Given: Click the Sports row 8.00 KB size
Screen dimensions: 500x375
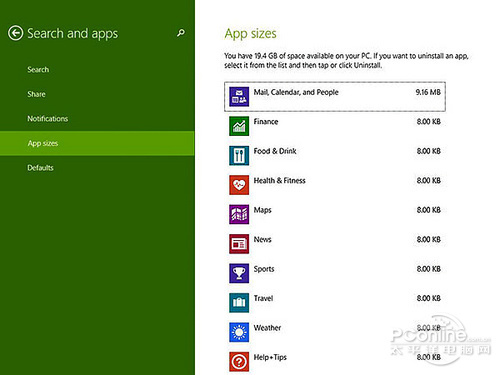Looking at the screenshot, I should pyautogui.click(x=429, y=269).
